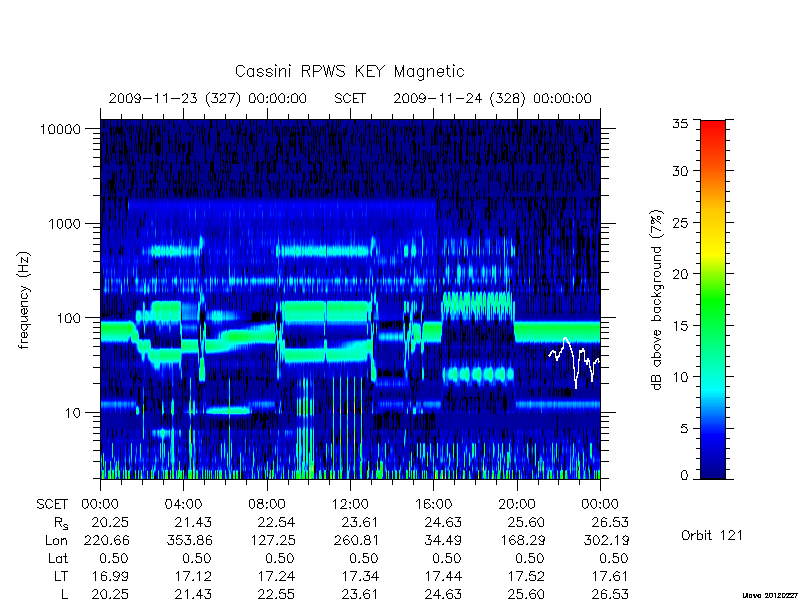The width and height of the screenshot is (800, 600).
Task: Click the 5 color bar tick label
Action: pyautogui.click(x=684, y=429)
